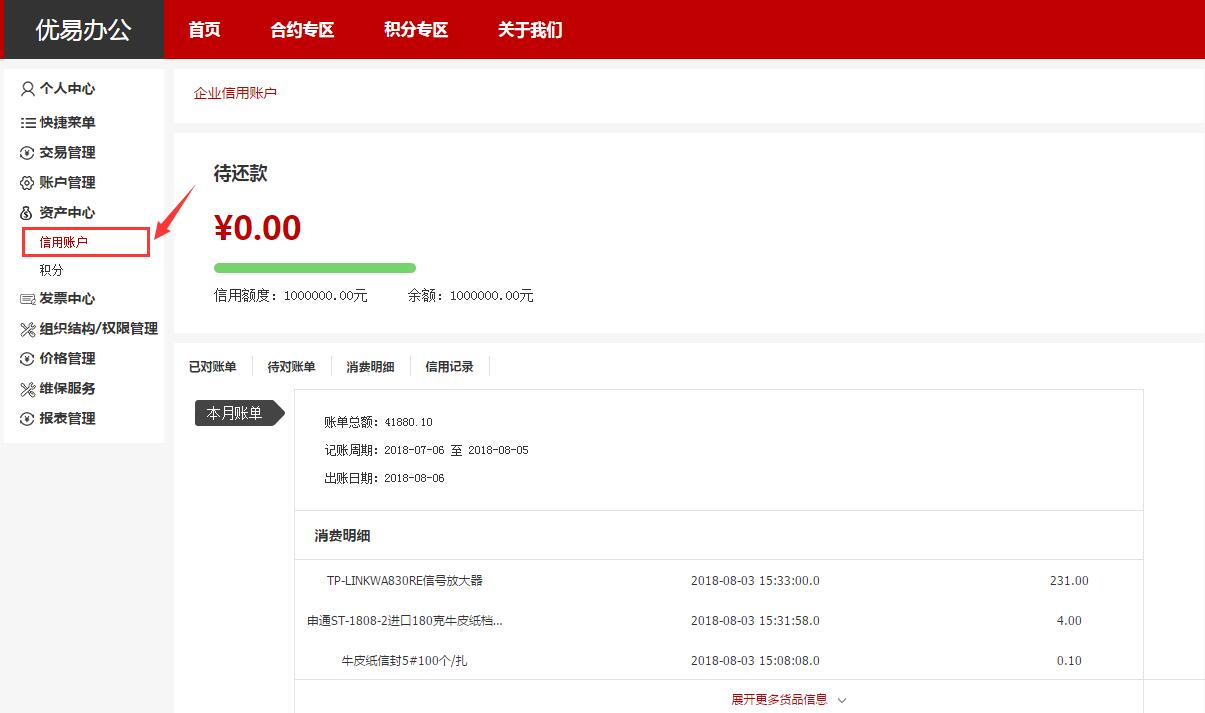Image resolution: width=1205 pixels, height=713 pixels.
Task: Open 合约专区 in top navigation
Action: [x=302, y=30]
